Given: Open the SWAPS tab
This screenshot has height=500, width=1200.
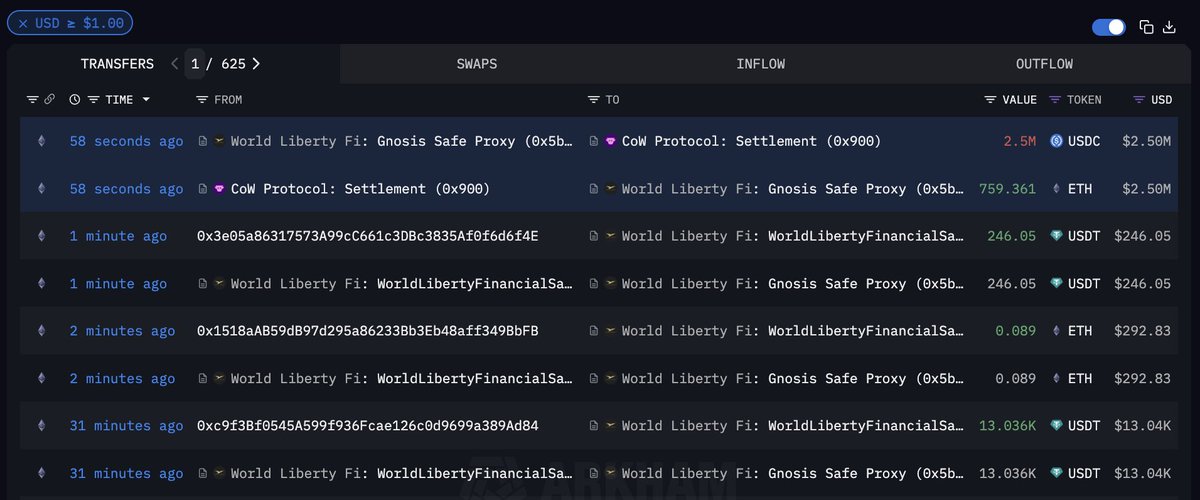Looking at the screenshot, I should pos(477,63).
